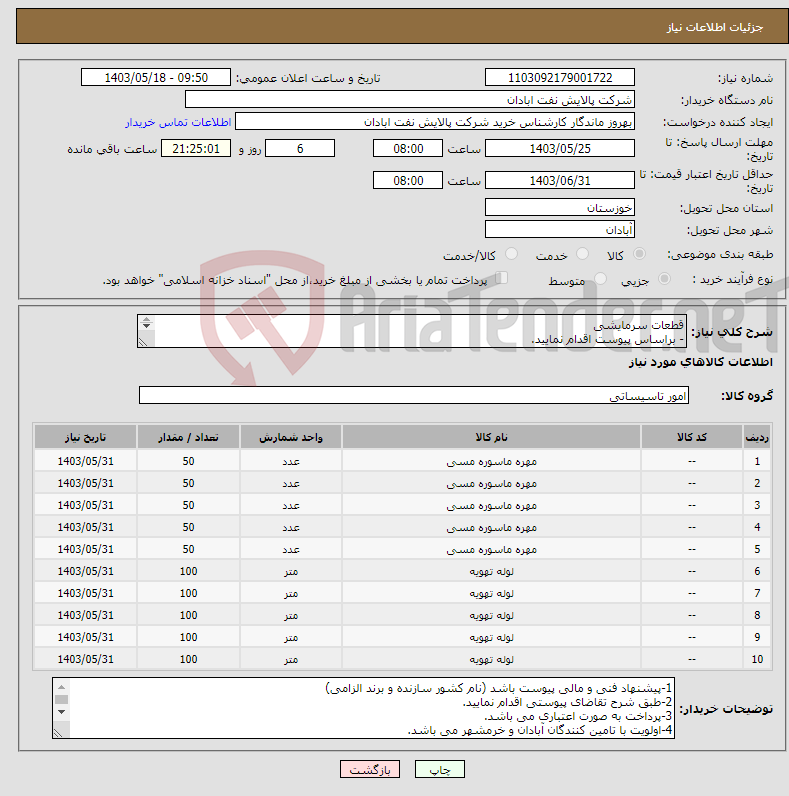Click the buyer organization name field
Screen dimensions: 789x796
[x=410, y=100]
